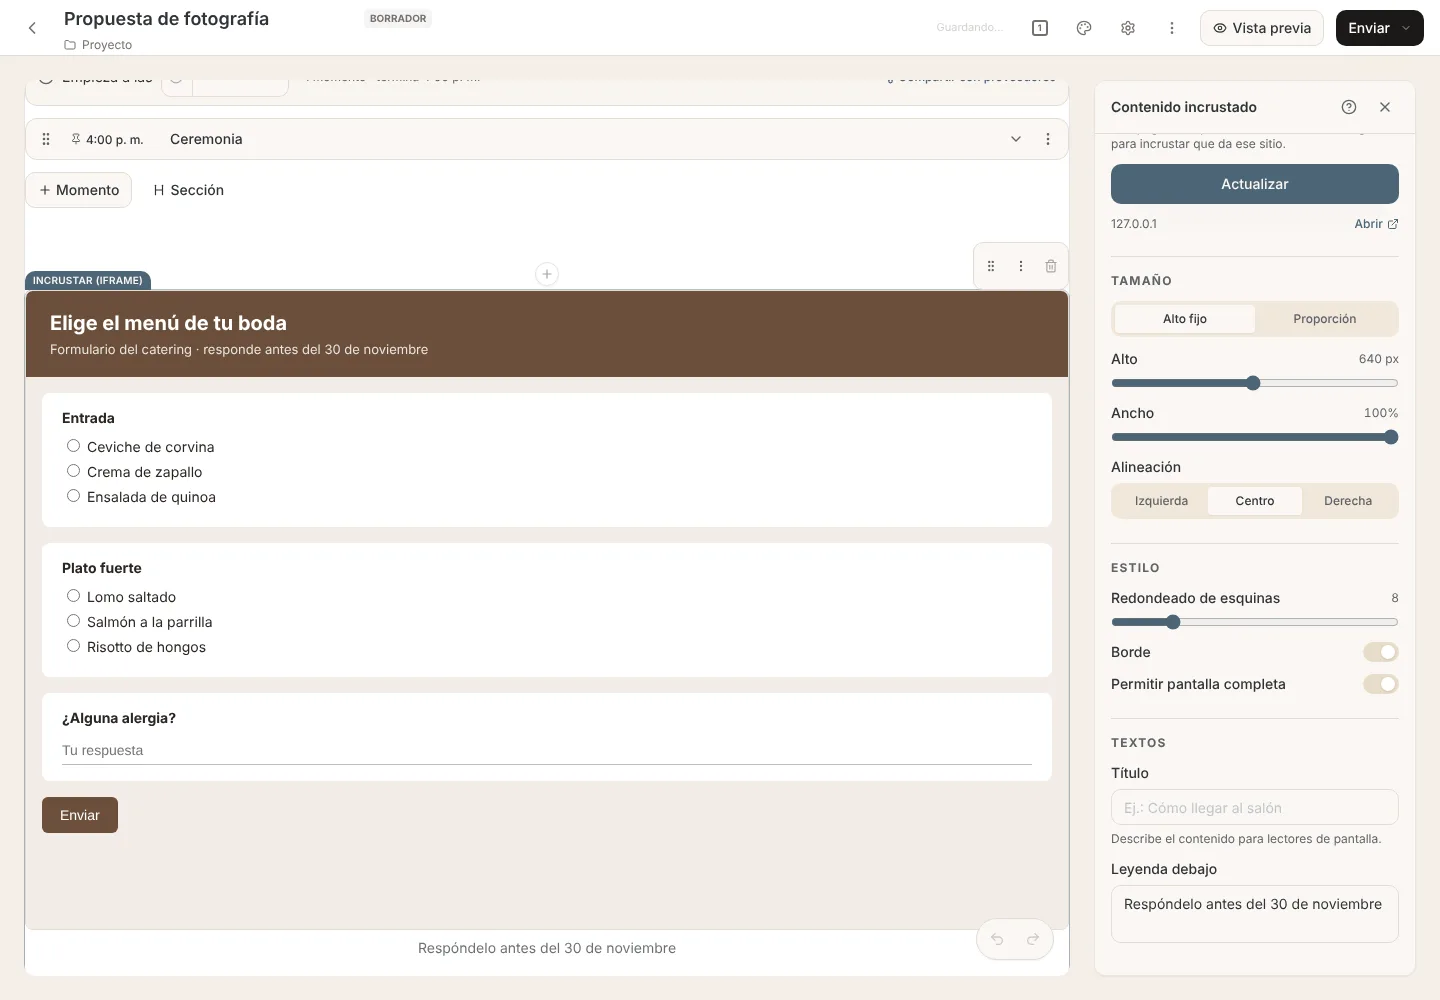
Task: Click the help icon in Contenido incrustado panel
Action: tap(1349, 107)
